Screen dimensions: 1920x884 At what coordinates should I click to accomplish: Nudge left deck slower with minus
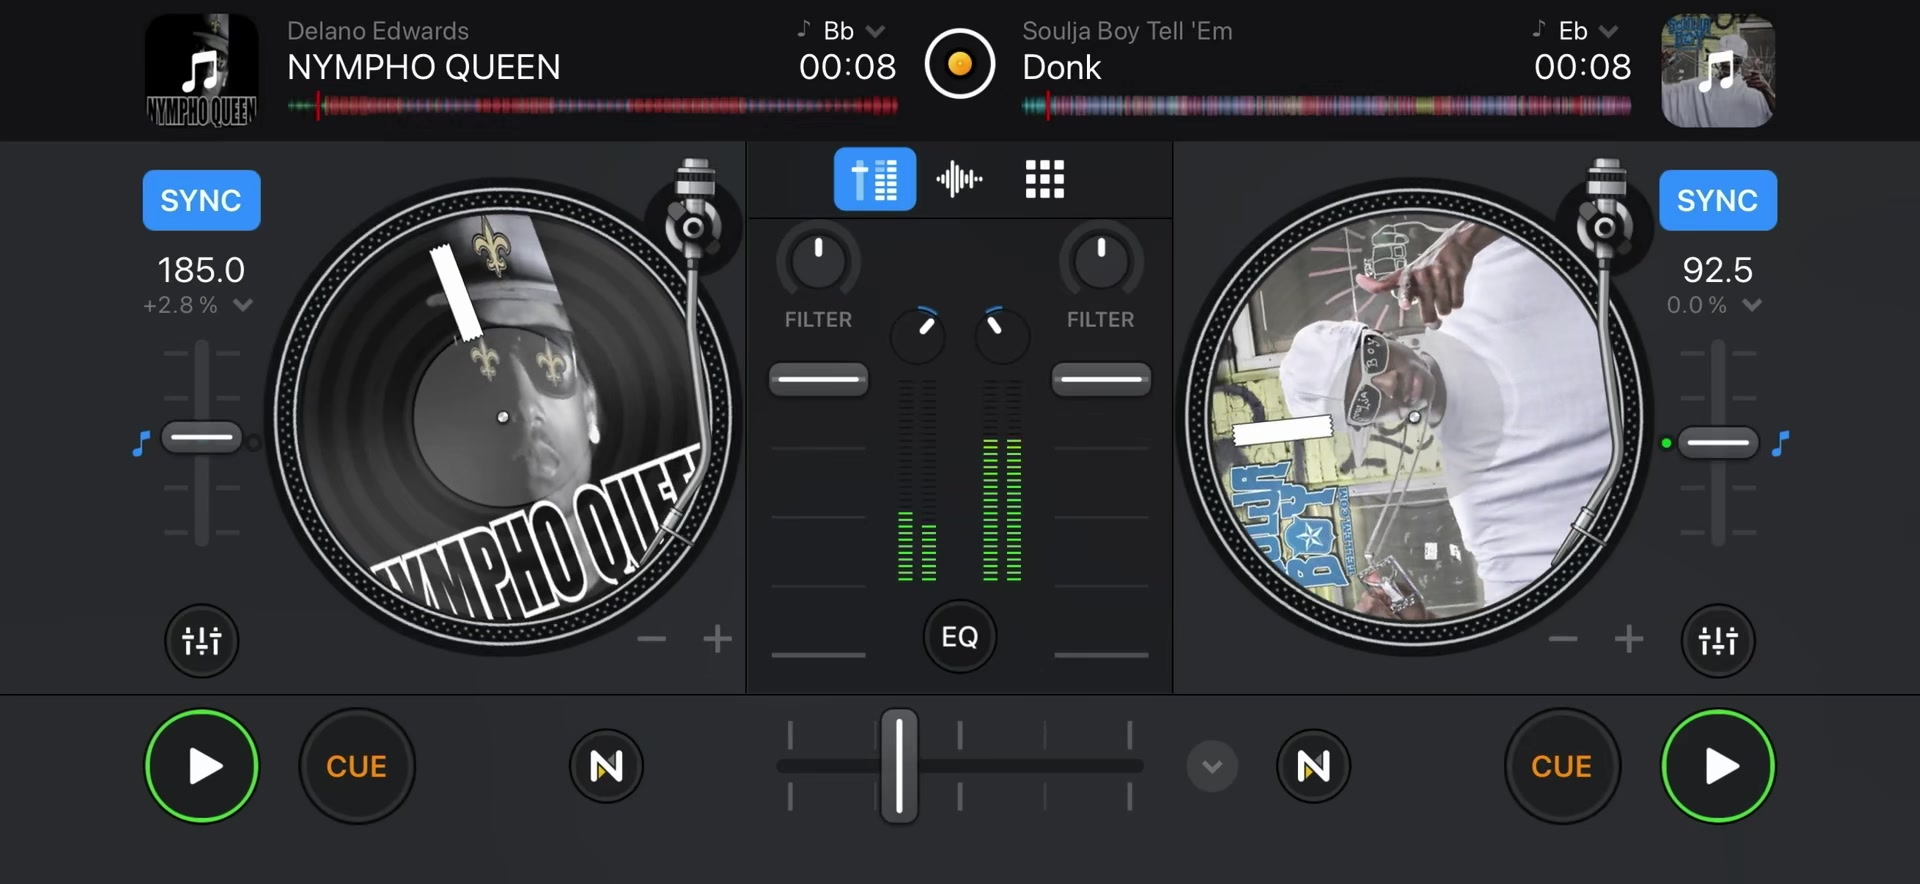(x=652, y=638)
